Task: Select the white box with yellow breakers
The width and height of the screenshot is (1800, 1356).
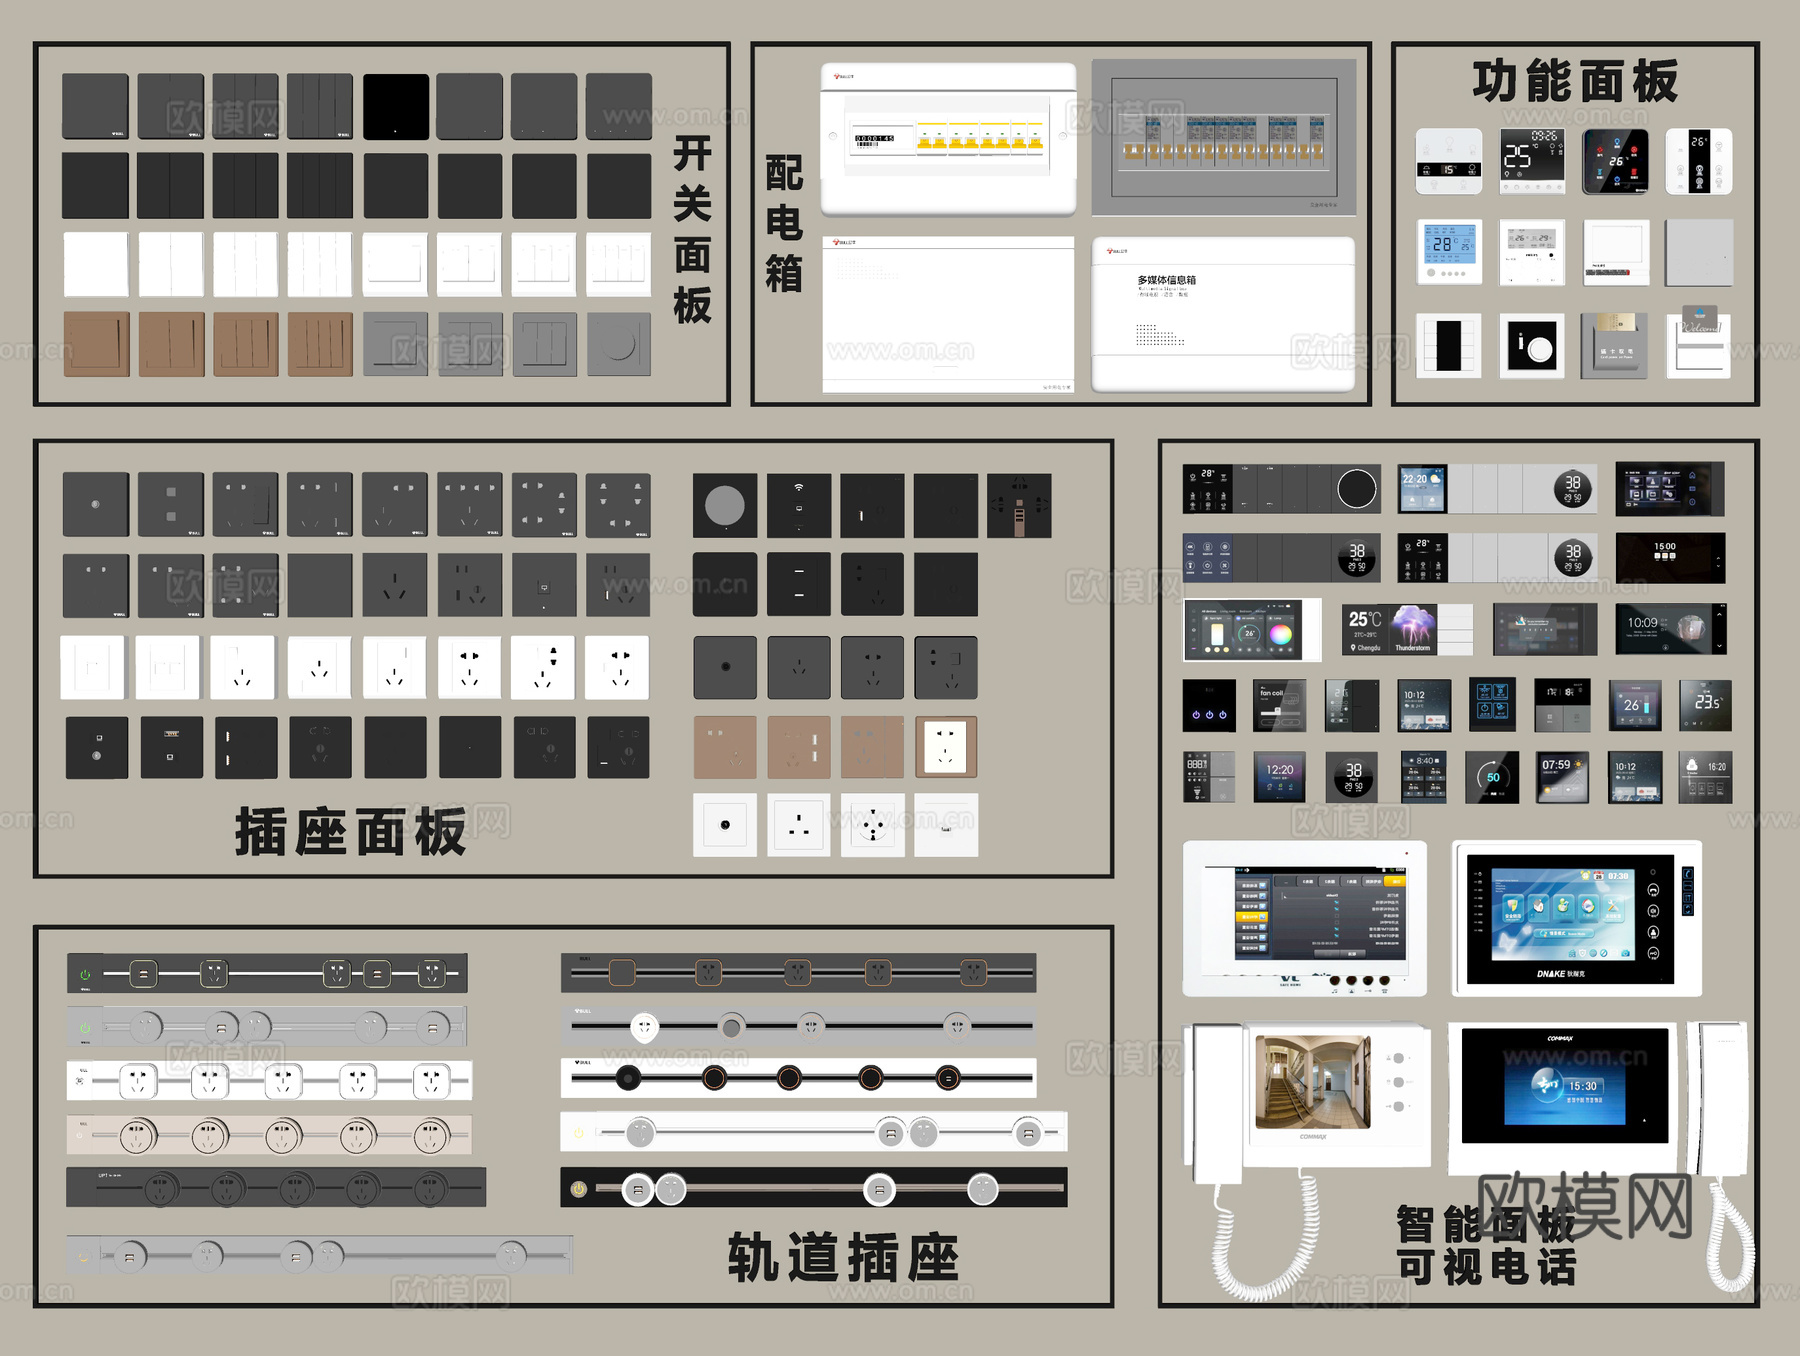Action: click(x=948, y=139)
